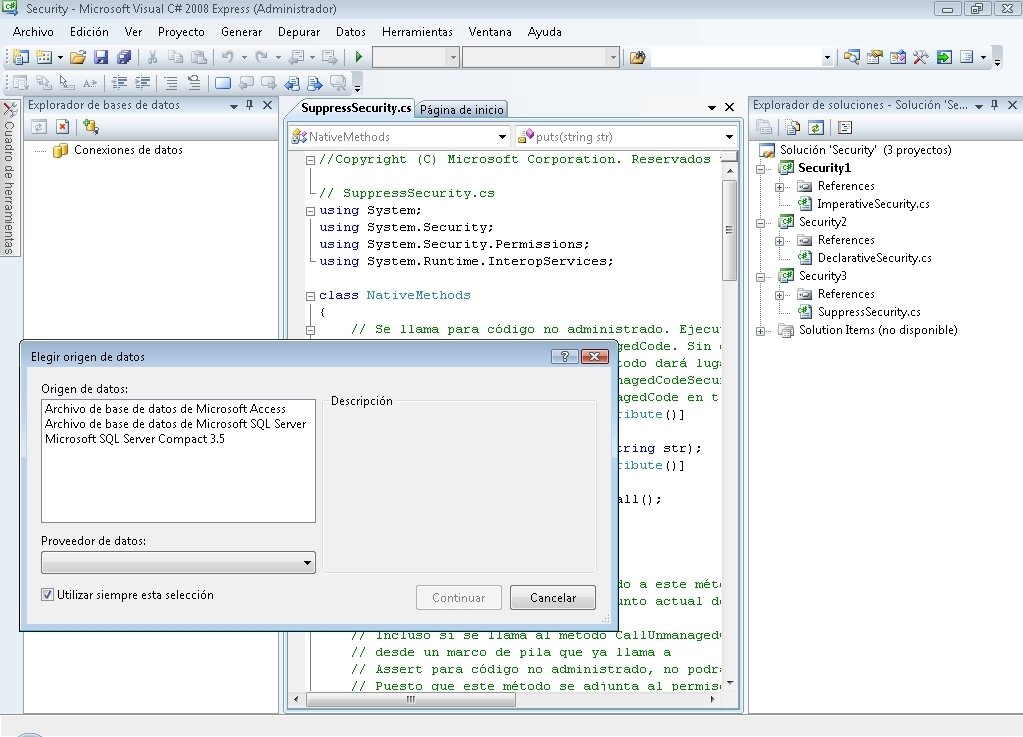
Task: Open the Add New Item dropdown arrow
Action: coord(60,57)
